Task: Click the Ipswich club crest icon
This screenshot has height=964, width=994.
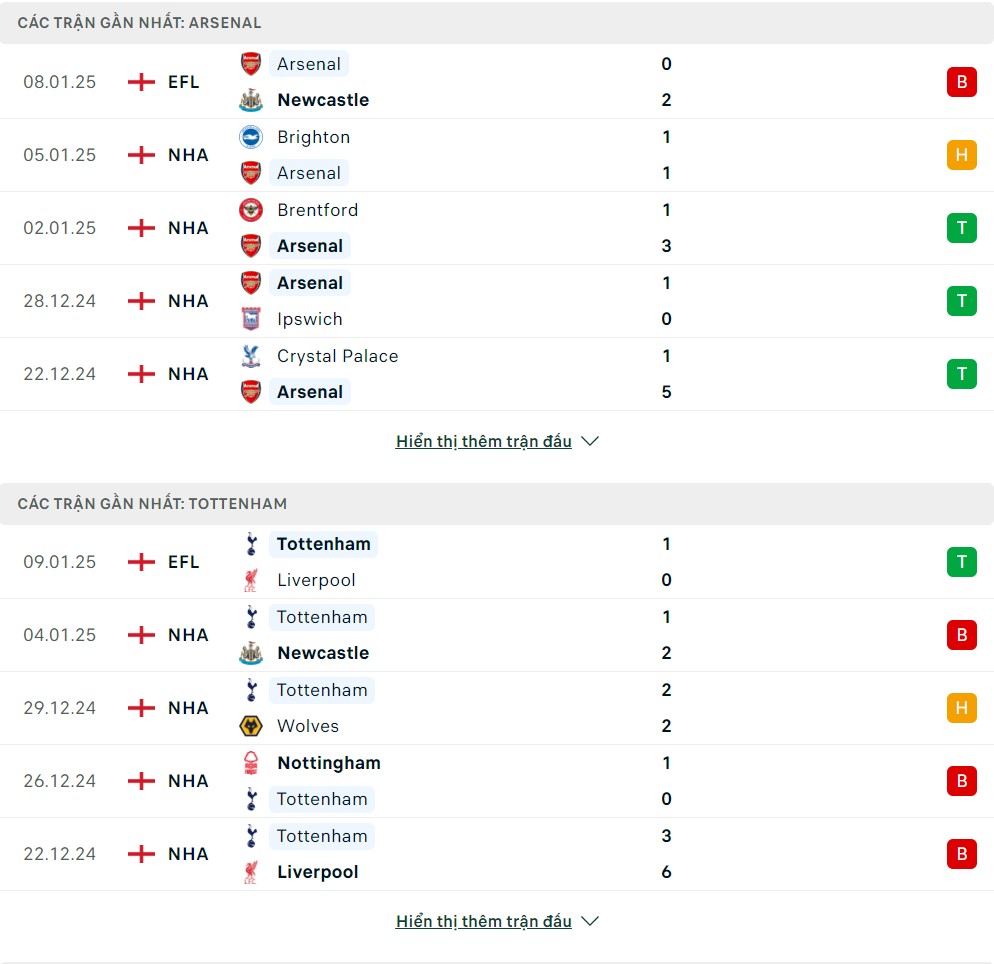Action: [251, 319]
